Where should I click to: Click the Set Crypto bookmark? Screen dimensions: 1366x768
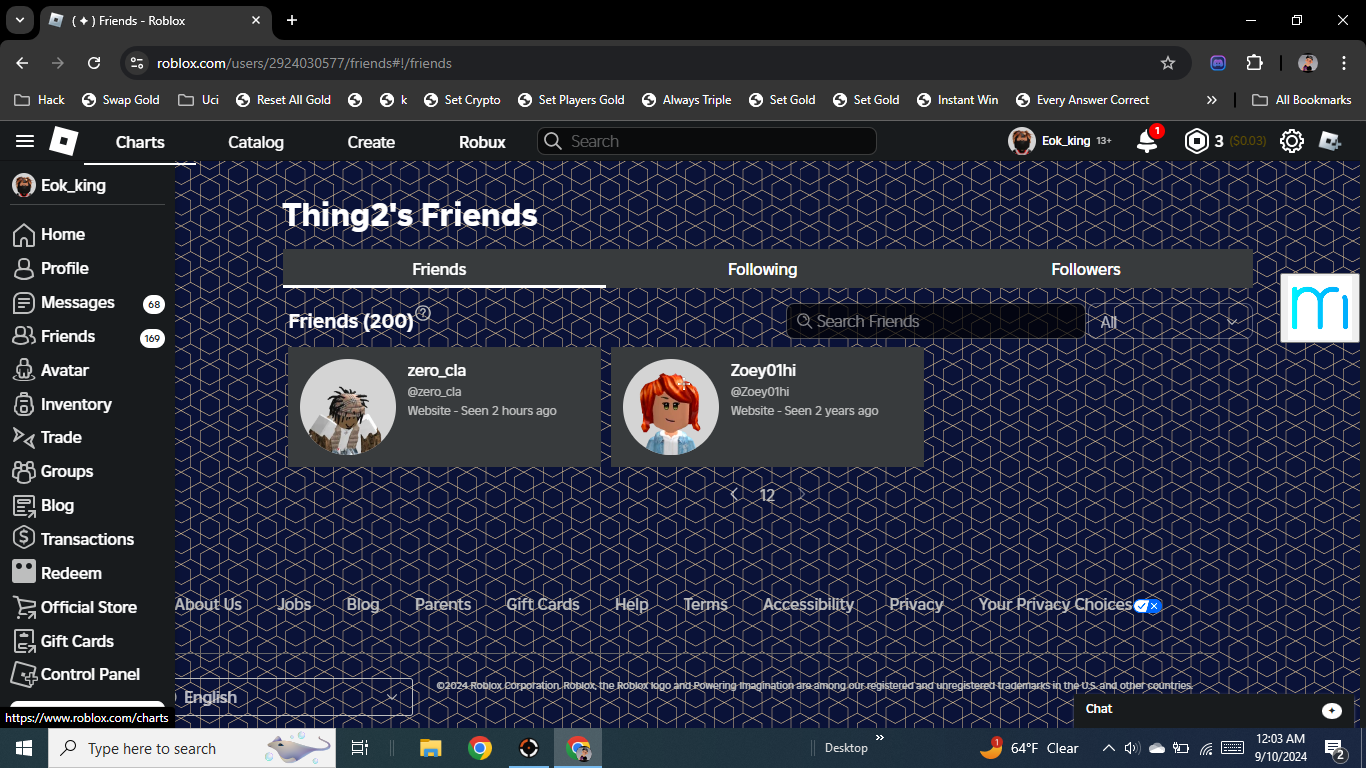point(462,100)
